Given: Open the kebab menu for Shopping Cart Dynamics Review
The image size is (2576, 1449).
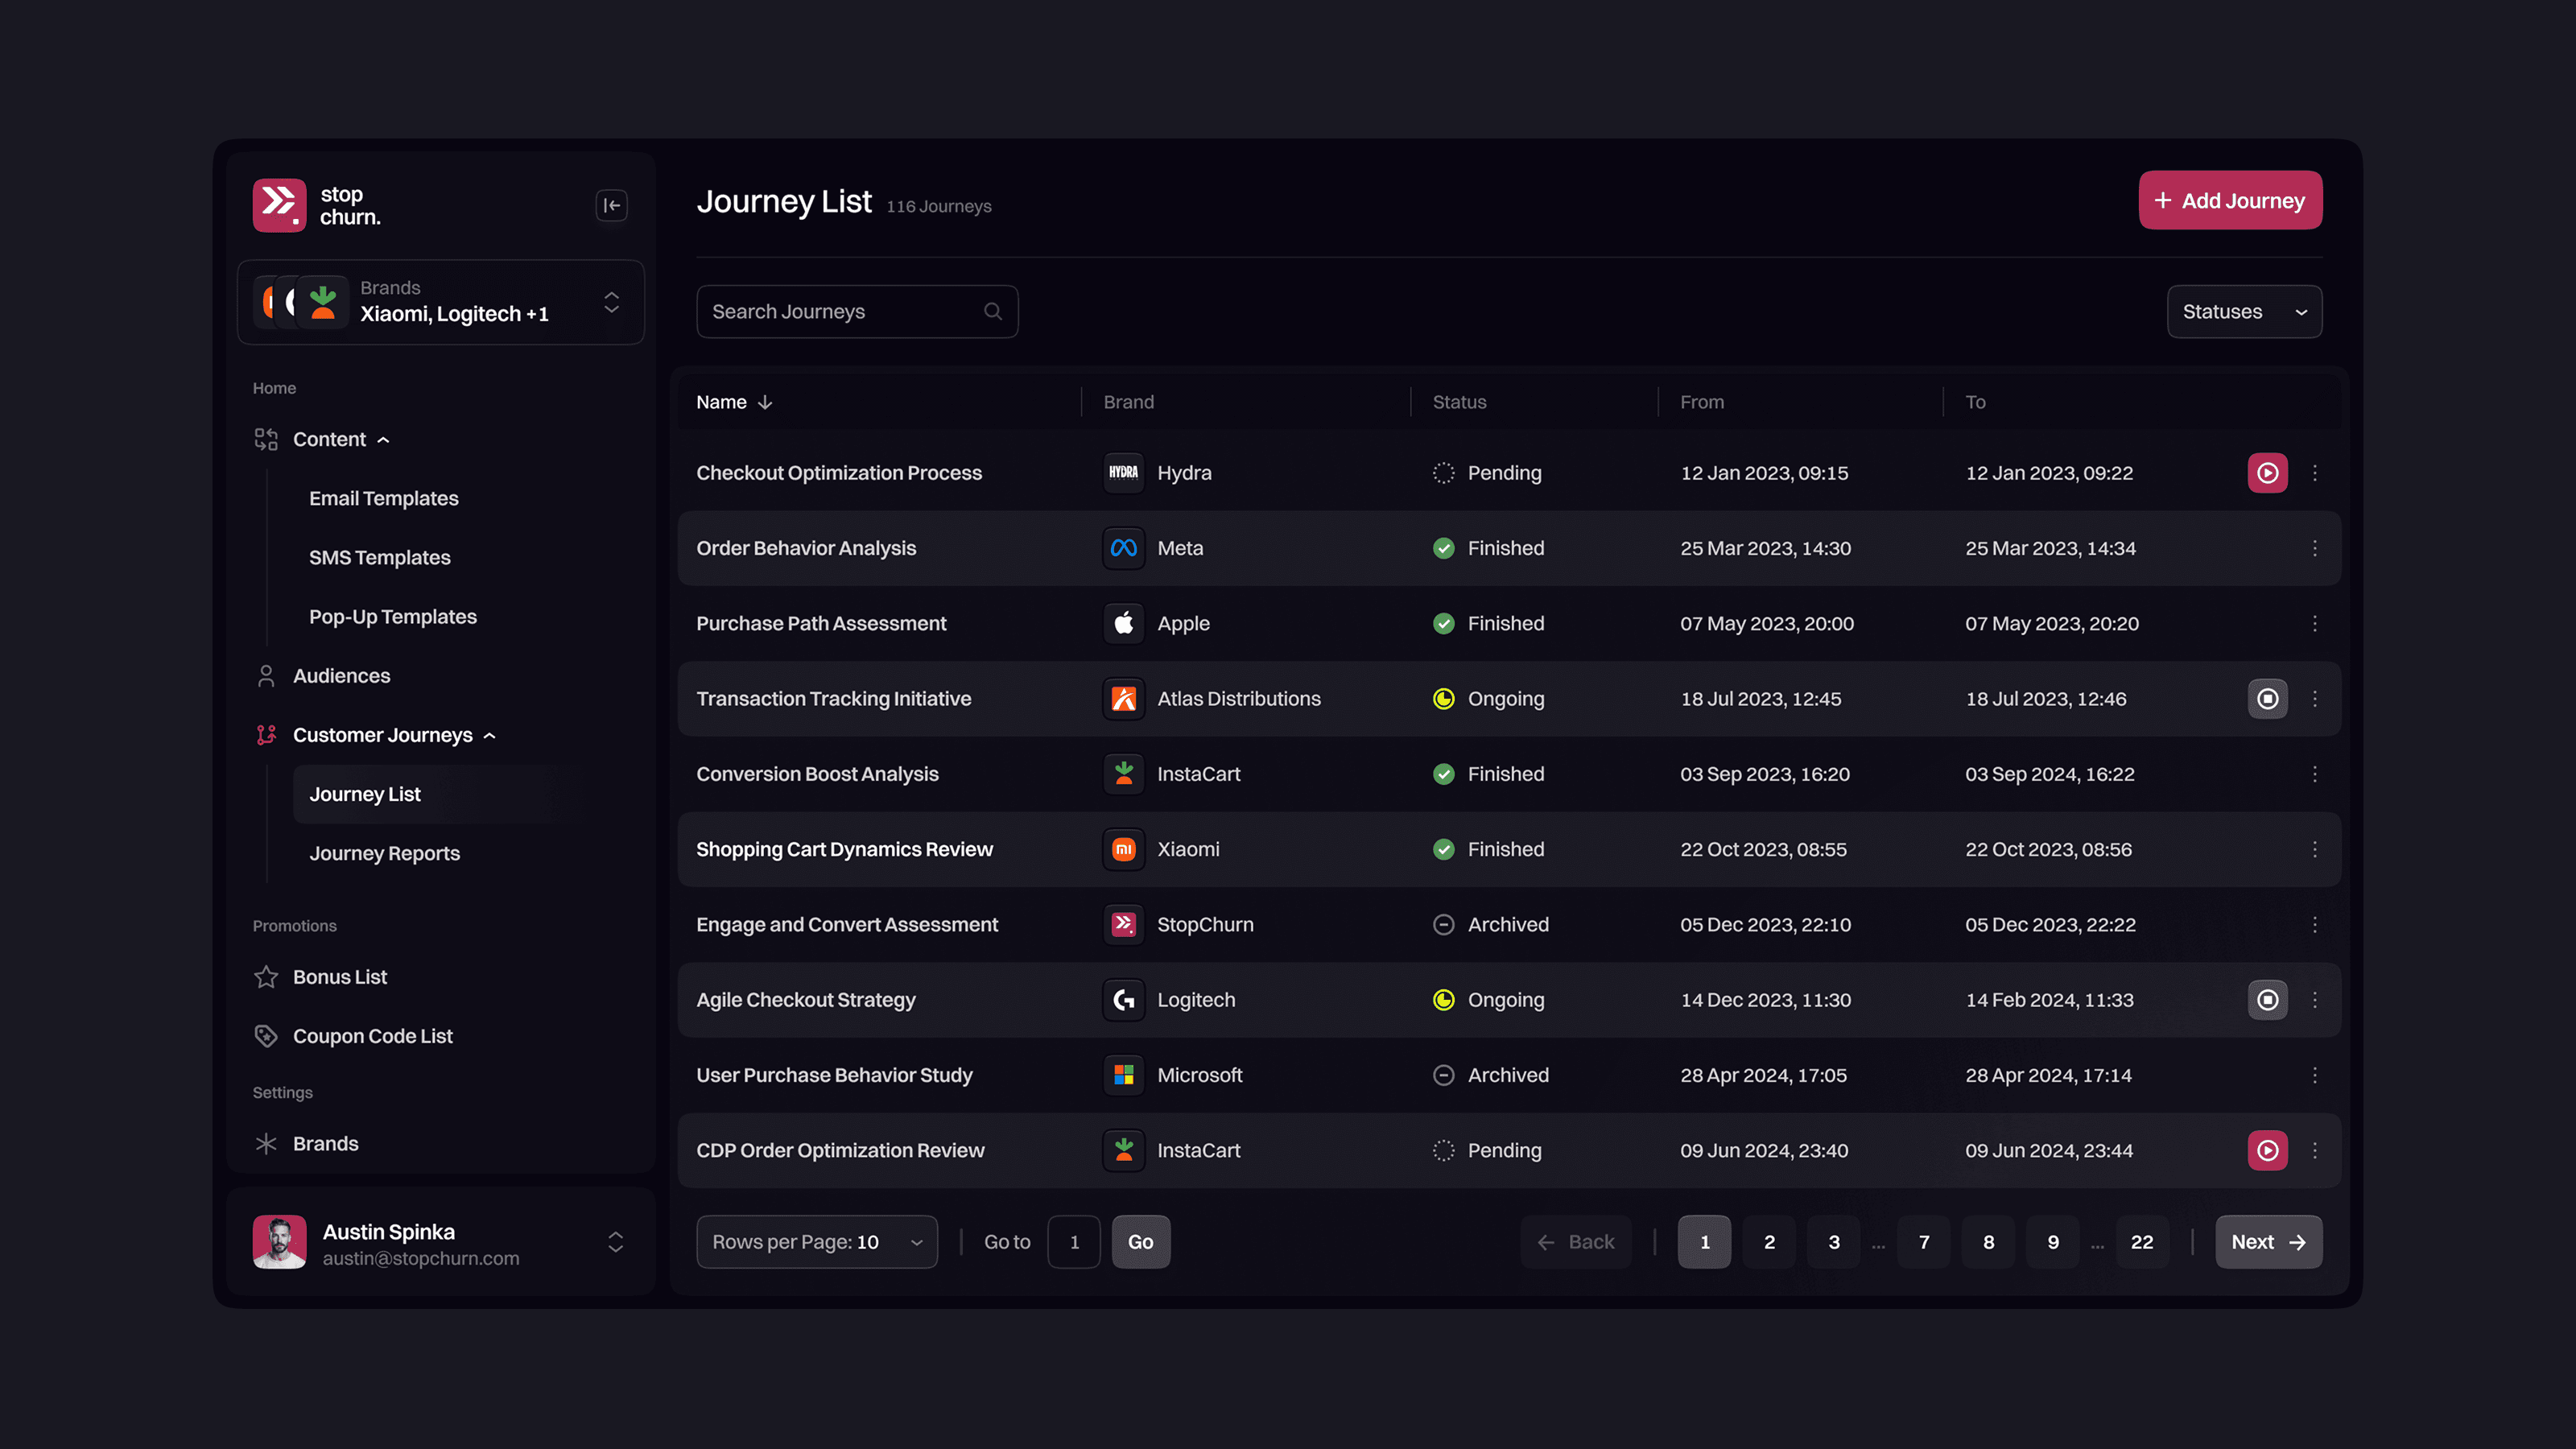Looking at the screenshot, I should pyautogui.click(x=2316, y=849).
